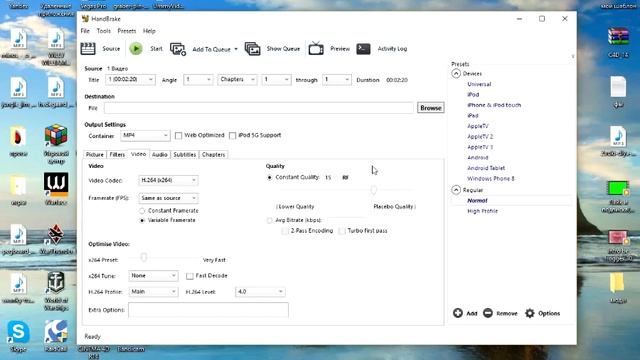Image resolution: width=640 pixels, height=360 pixels.
Task: Select the Constant Framerate option
Action: 142,211
